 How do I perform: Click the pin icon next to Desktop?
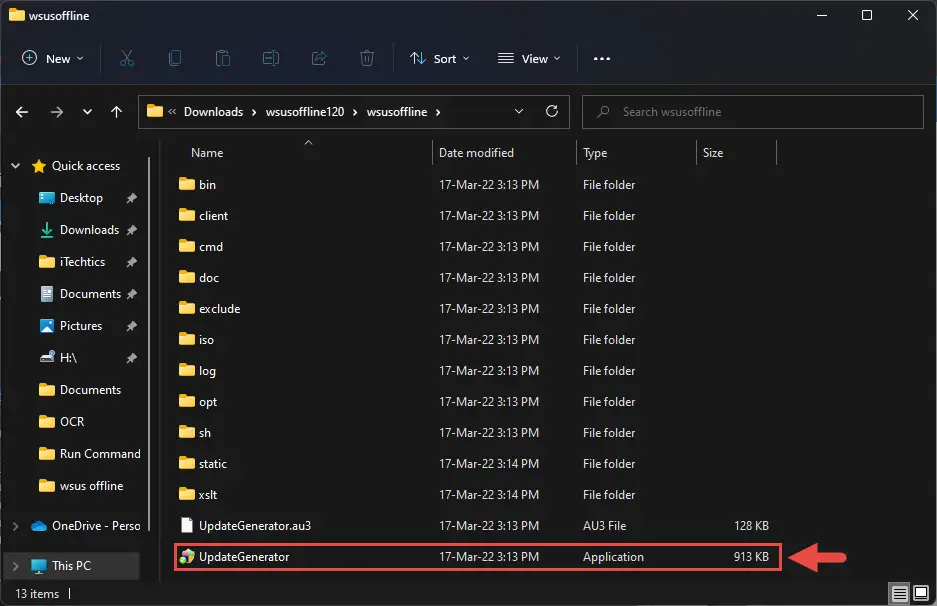pos(131,198)
